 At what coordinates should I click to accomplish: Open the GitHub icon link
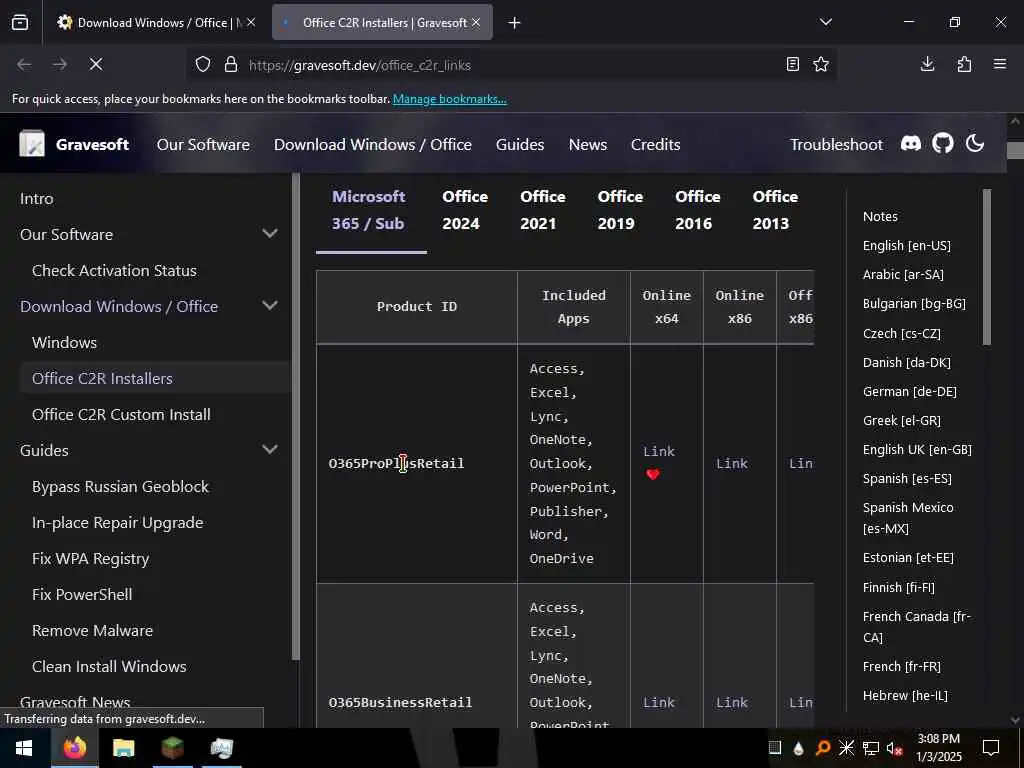click(942, 144)
